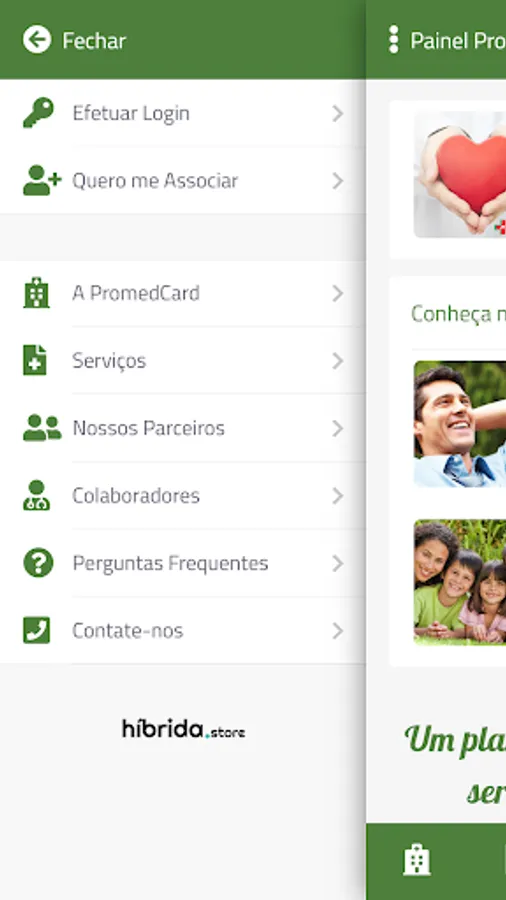Open the Nossos Parceiros menu entry

point(182,428)
